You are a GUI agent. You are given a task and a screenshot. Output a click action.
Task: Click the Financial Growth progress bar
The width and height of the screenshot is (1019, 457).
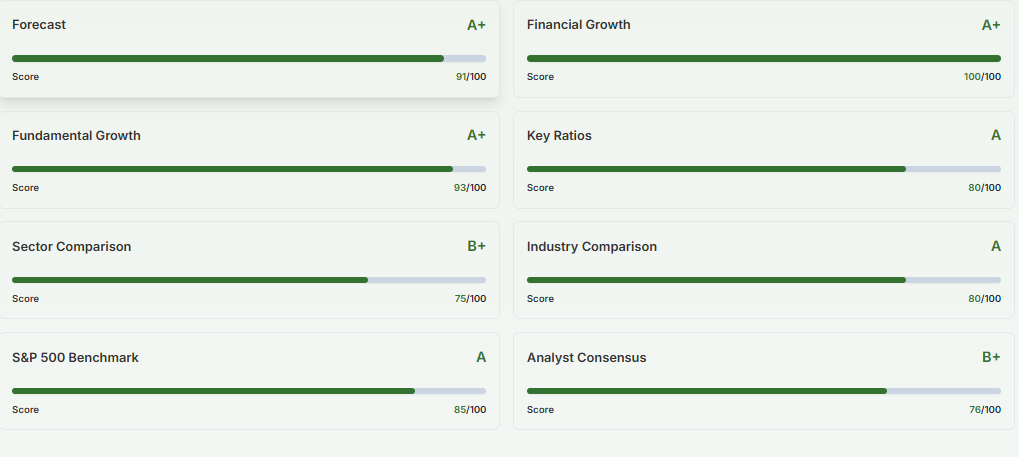coord(763,59)
